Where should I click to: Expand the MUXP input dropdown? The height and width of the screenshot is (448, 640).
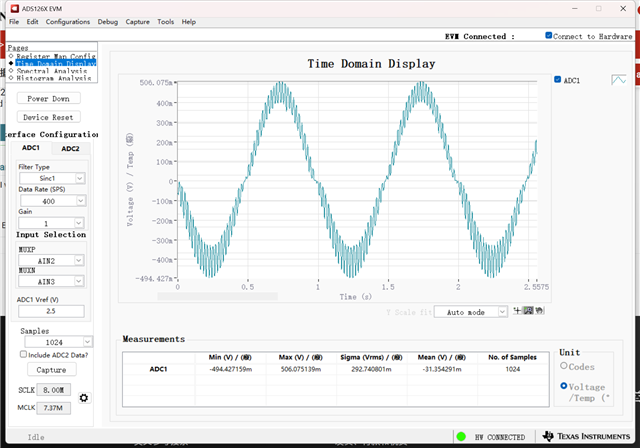[x=79, y=260]
